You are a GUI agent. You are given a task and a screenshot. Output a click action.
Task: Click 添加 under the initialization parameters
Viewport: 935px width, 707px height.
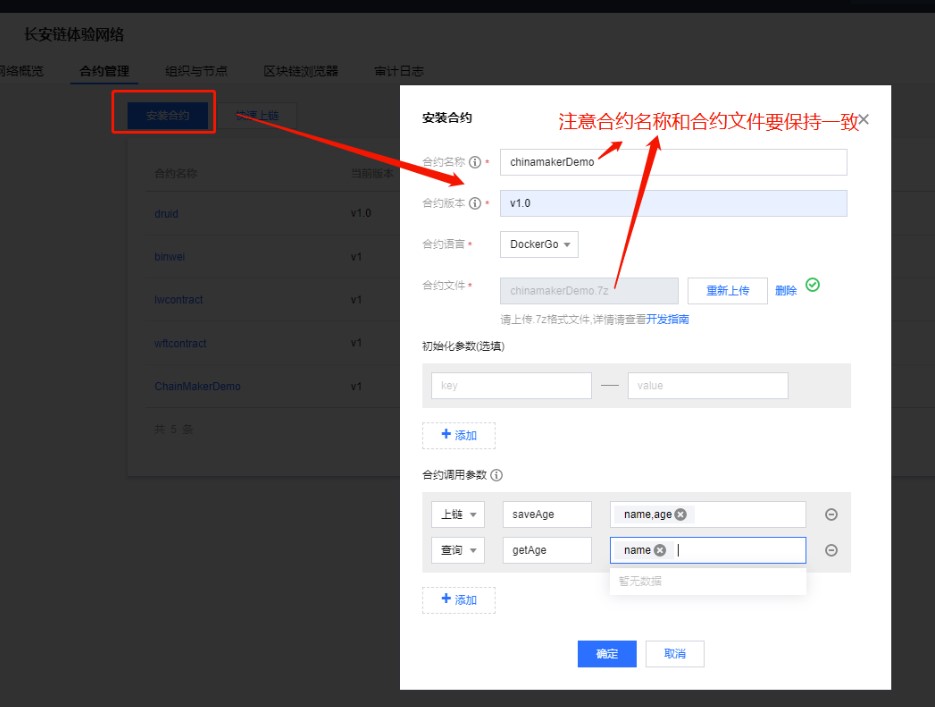tap(459, 435)
